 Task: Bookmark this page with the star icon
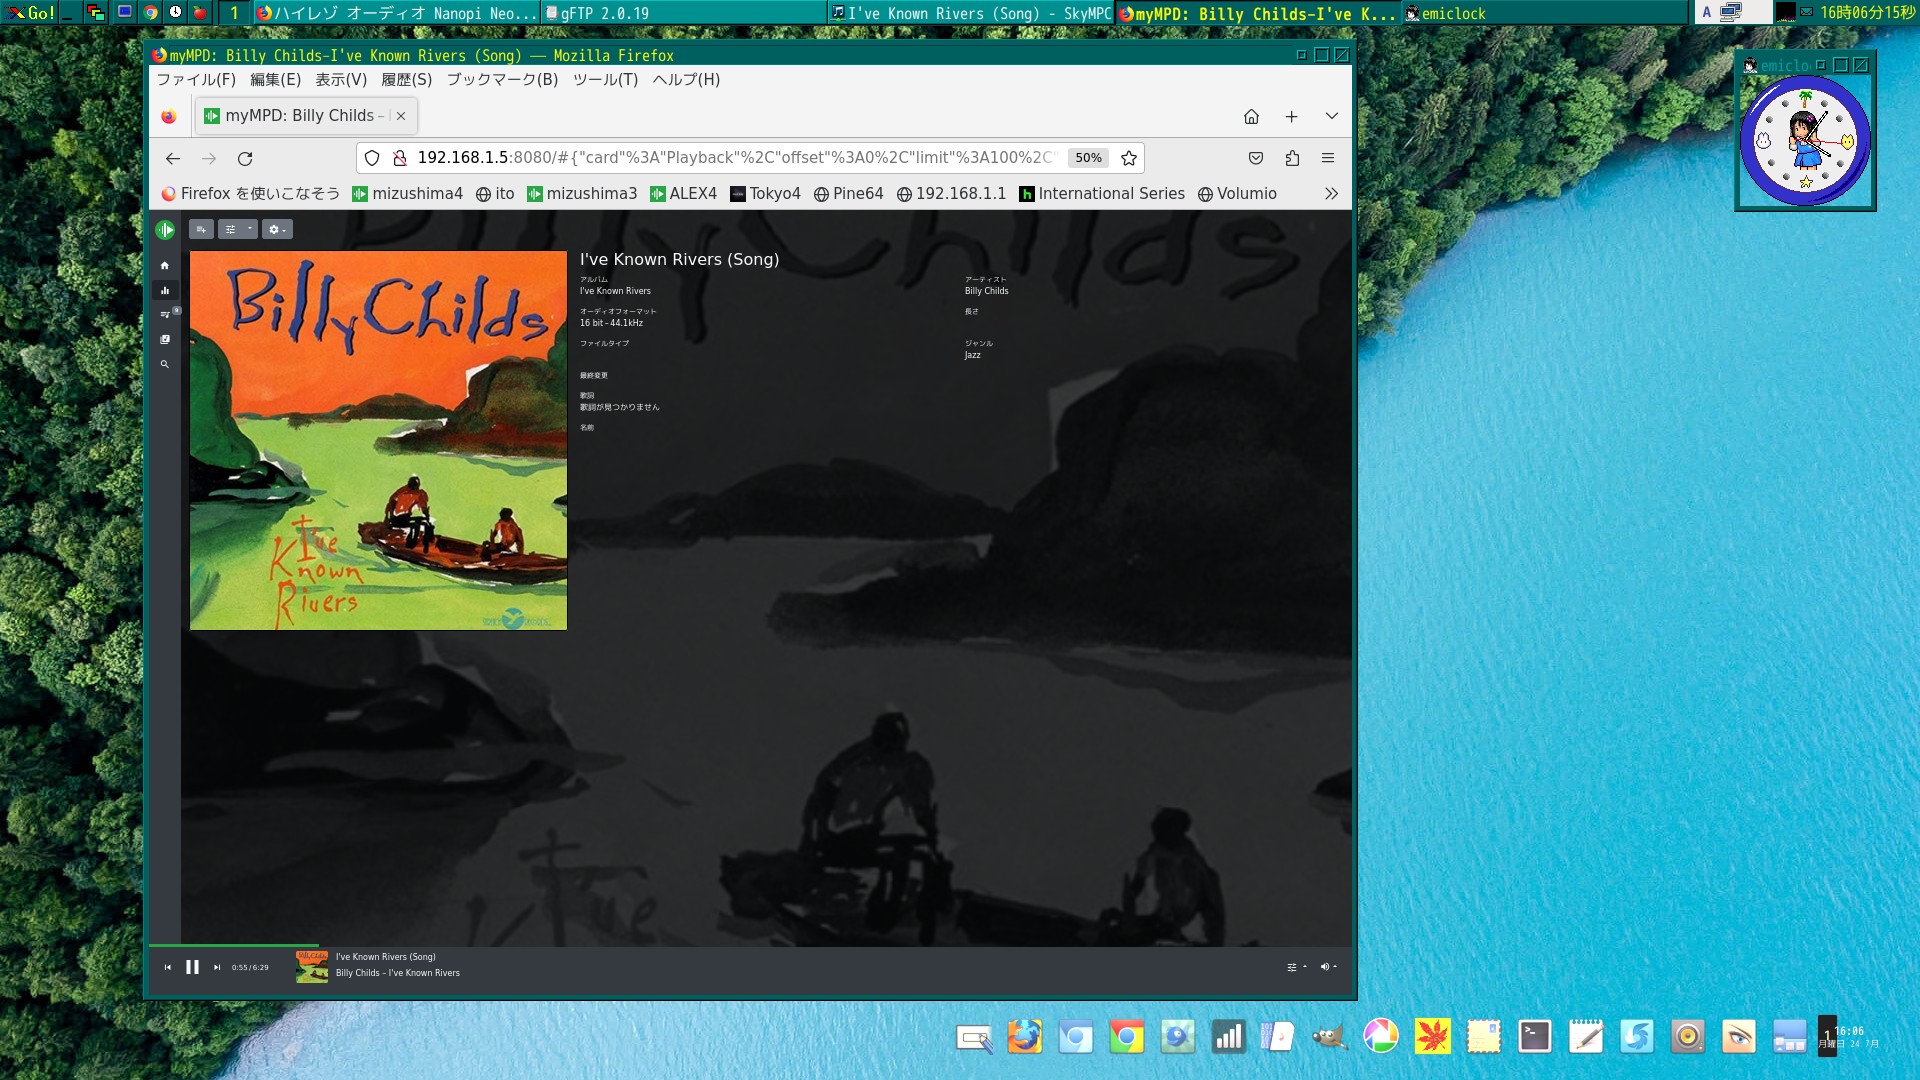coord(1129,158)
